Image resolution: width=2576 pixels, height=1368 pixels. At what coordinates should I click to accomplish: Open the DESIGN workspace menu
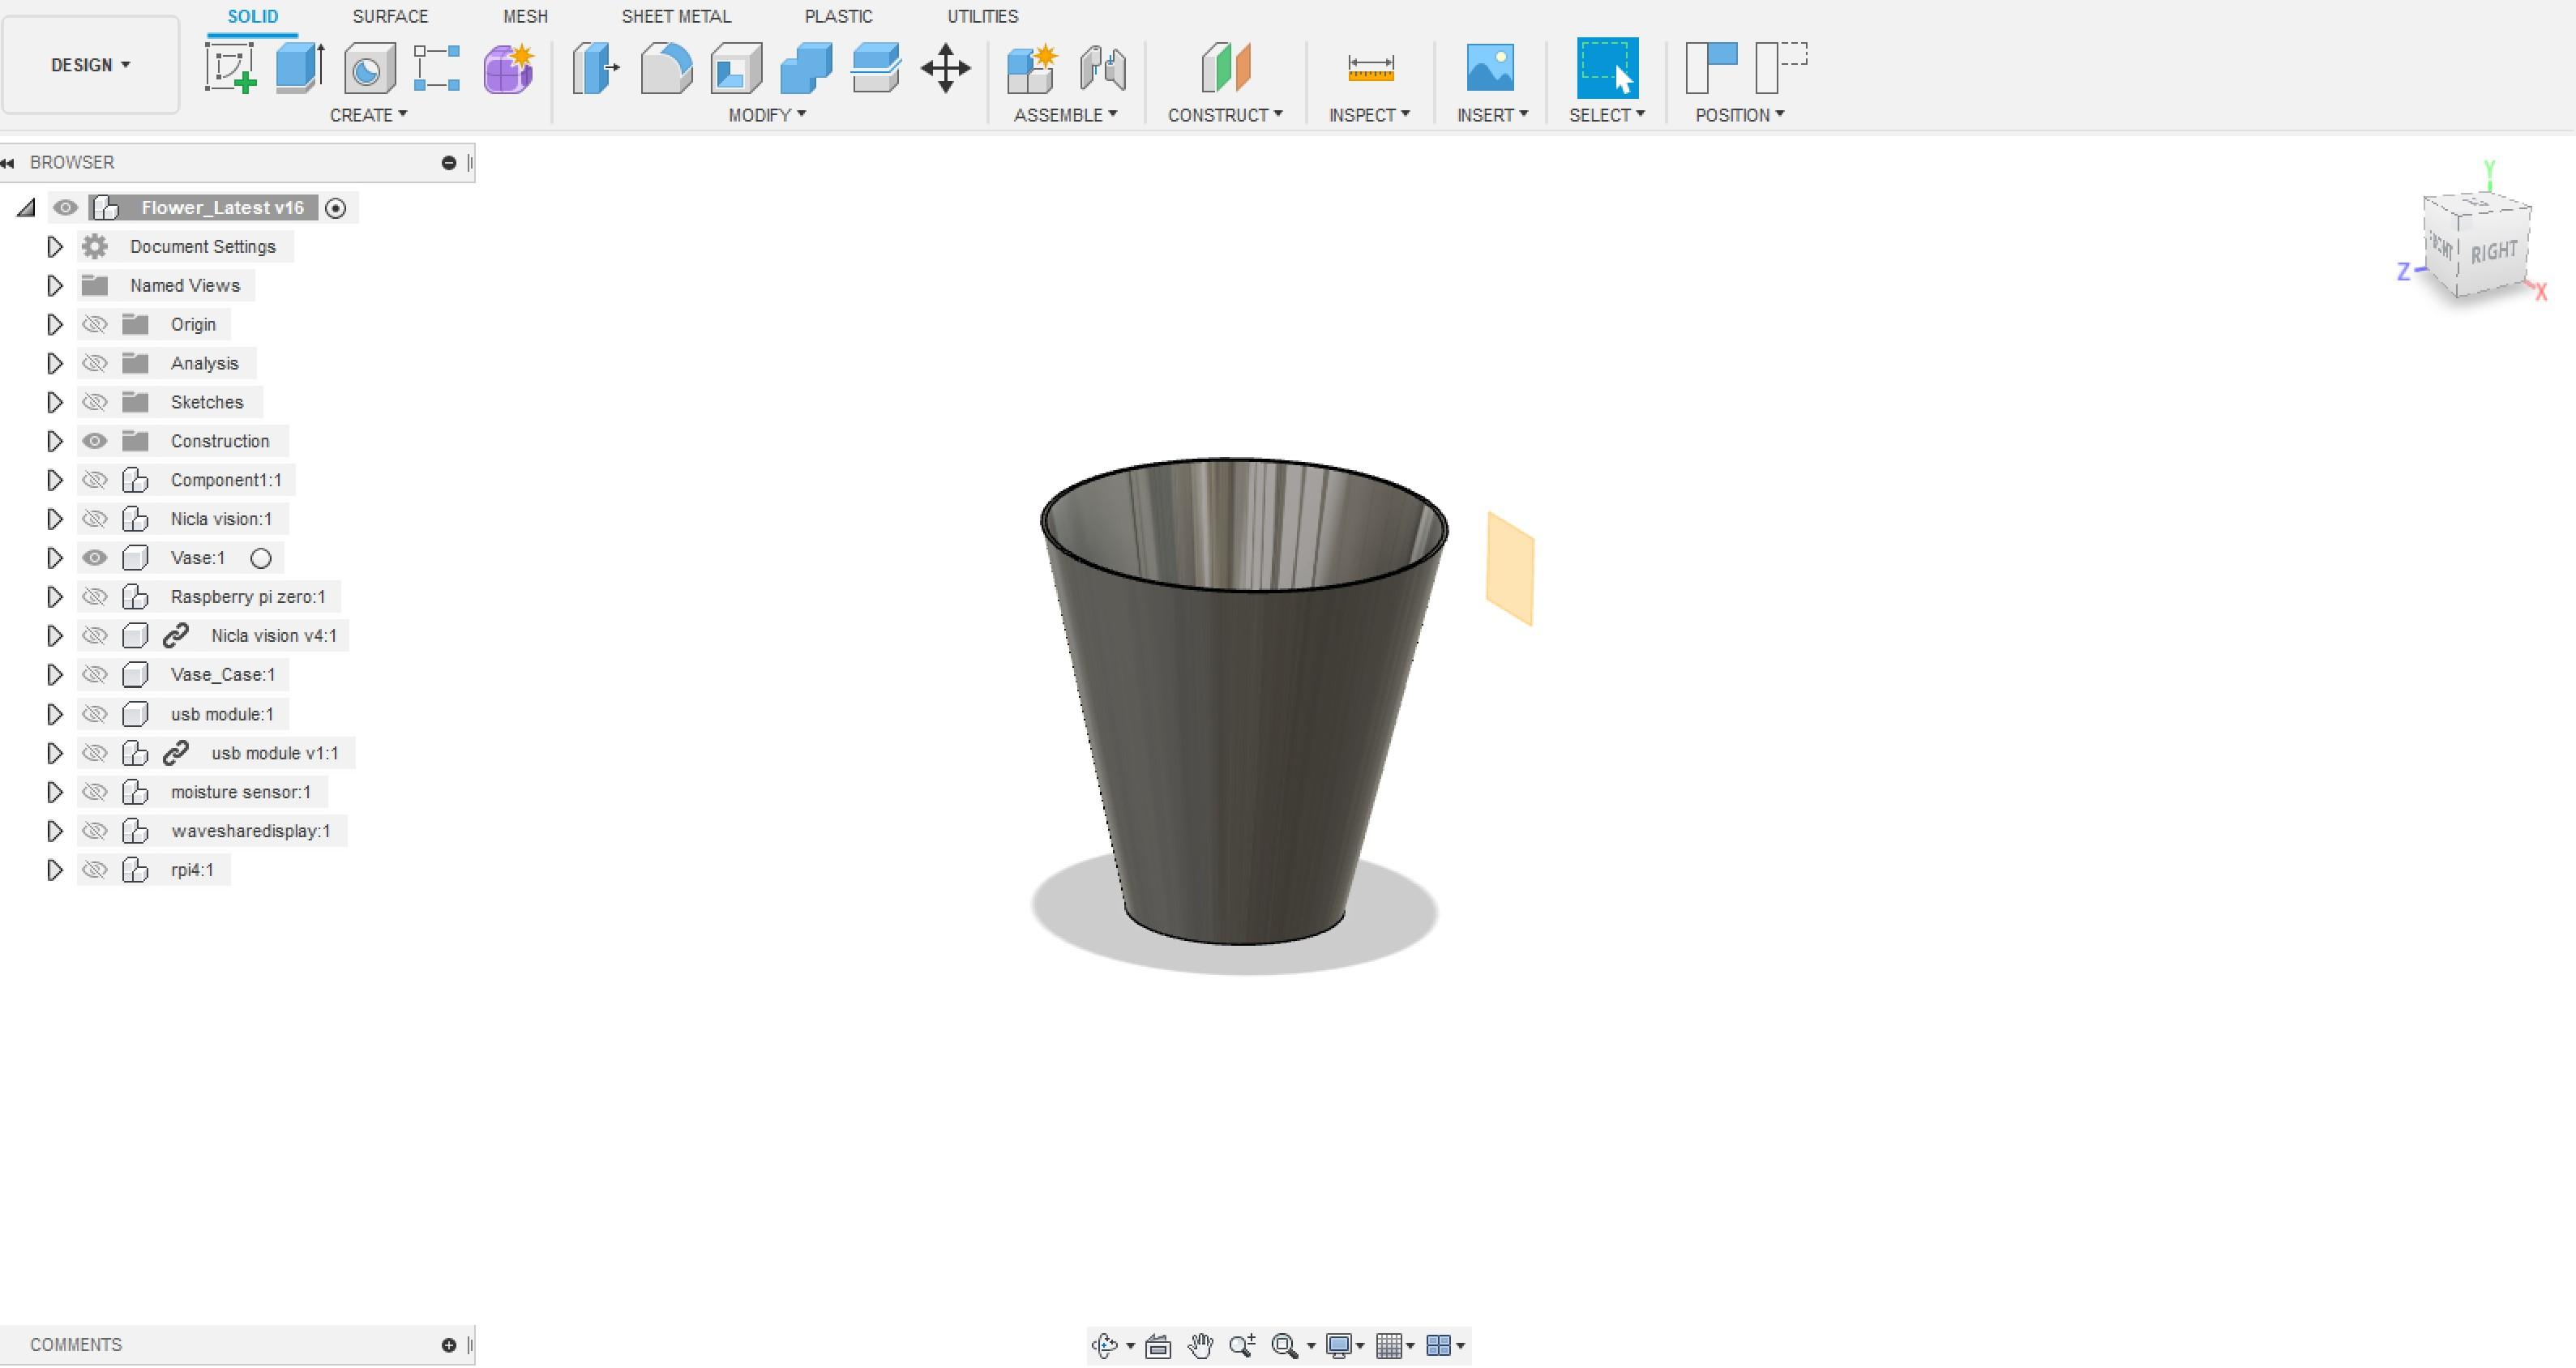click(90, 65)
